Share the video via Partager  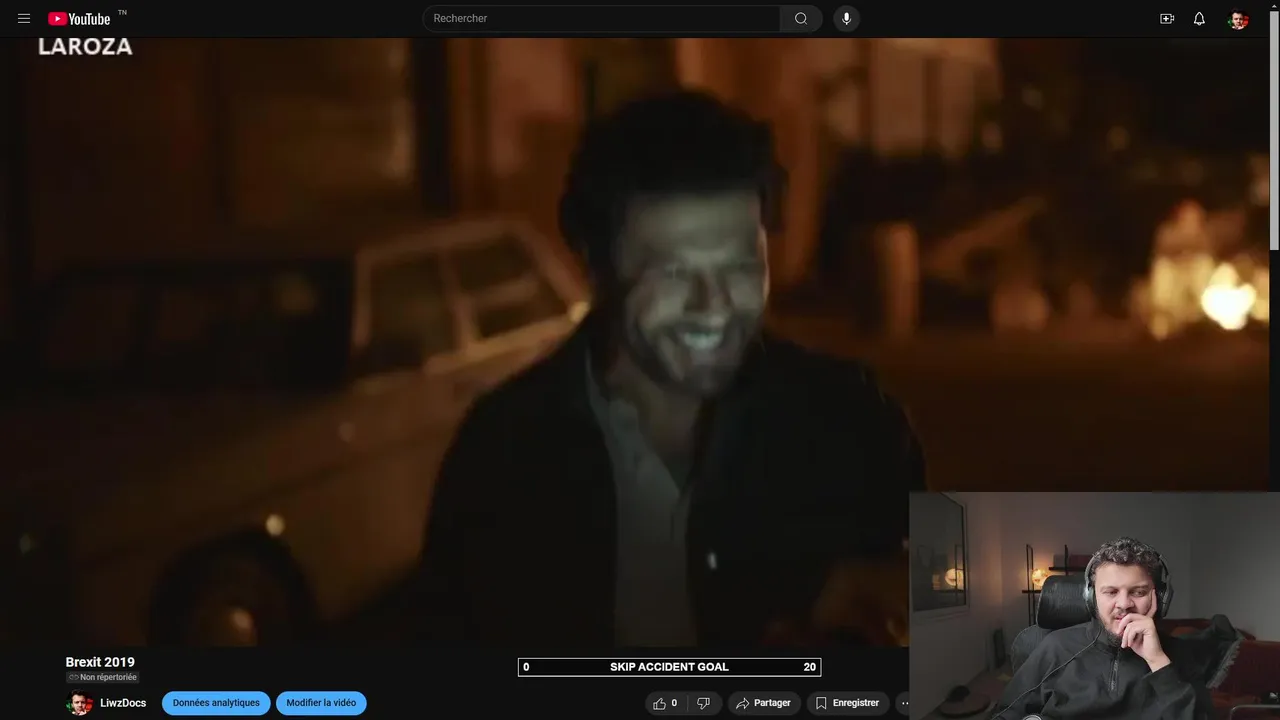(x=764, y=703)
